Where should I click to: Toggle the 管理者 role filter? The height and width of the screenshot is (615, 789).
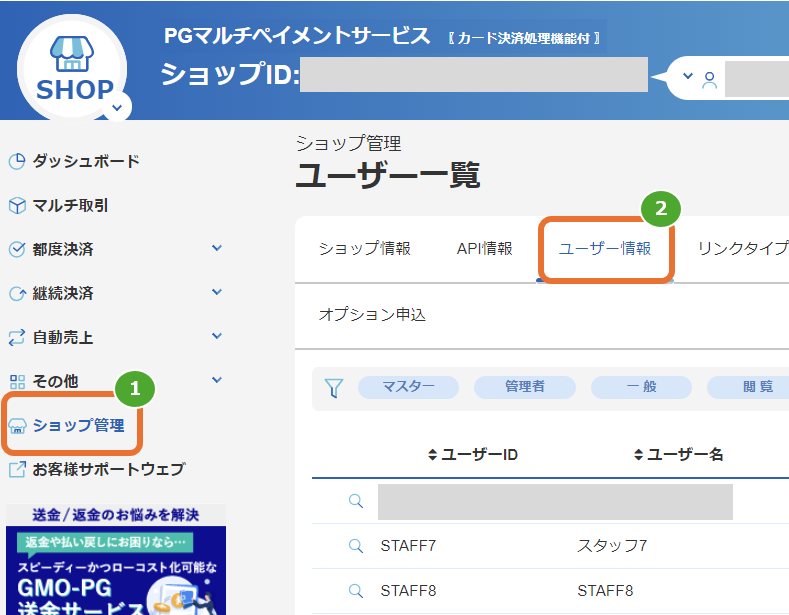coord(525,387)
